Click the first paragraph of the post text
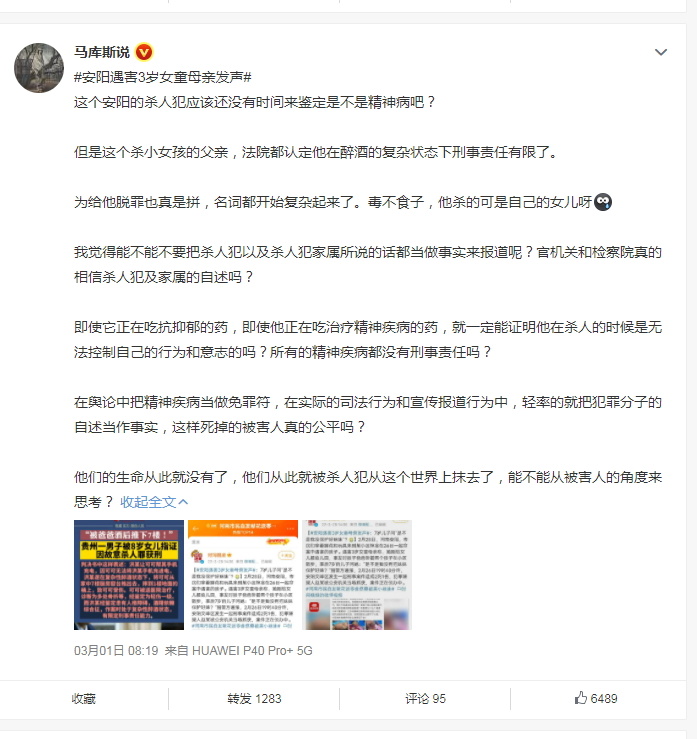Screen dimensions: 697x739 [x=254, y=102]
